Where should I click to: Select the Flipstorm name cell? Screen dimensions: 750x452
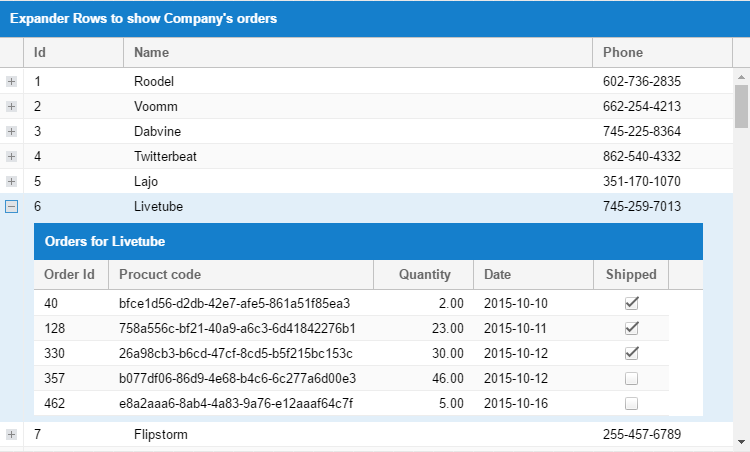[x=358, y=434]
